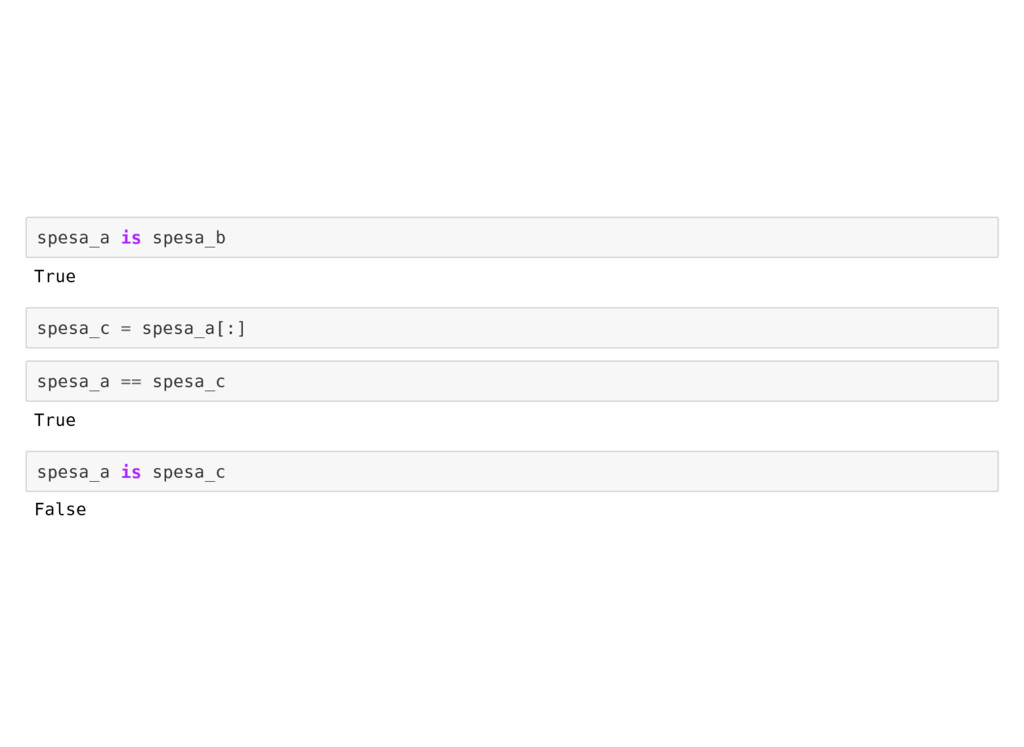Screen dimensions: 1024x747
Task: Click 'spesa_a' right of the assignment '='
Action: pyautogui.click(x=179, y=329)
